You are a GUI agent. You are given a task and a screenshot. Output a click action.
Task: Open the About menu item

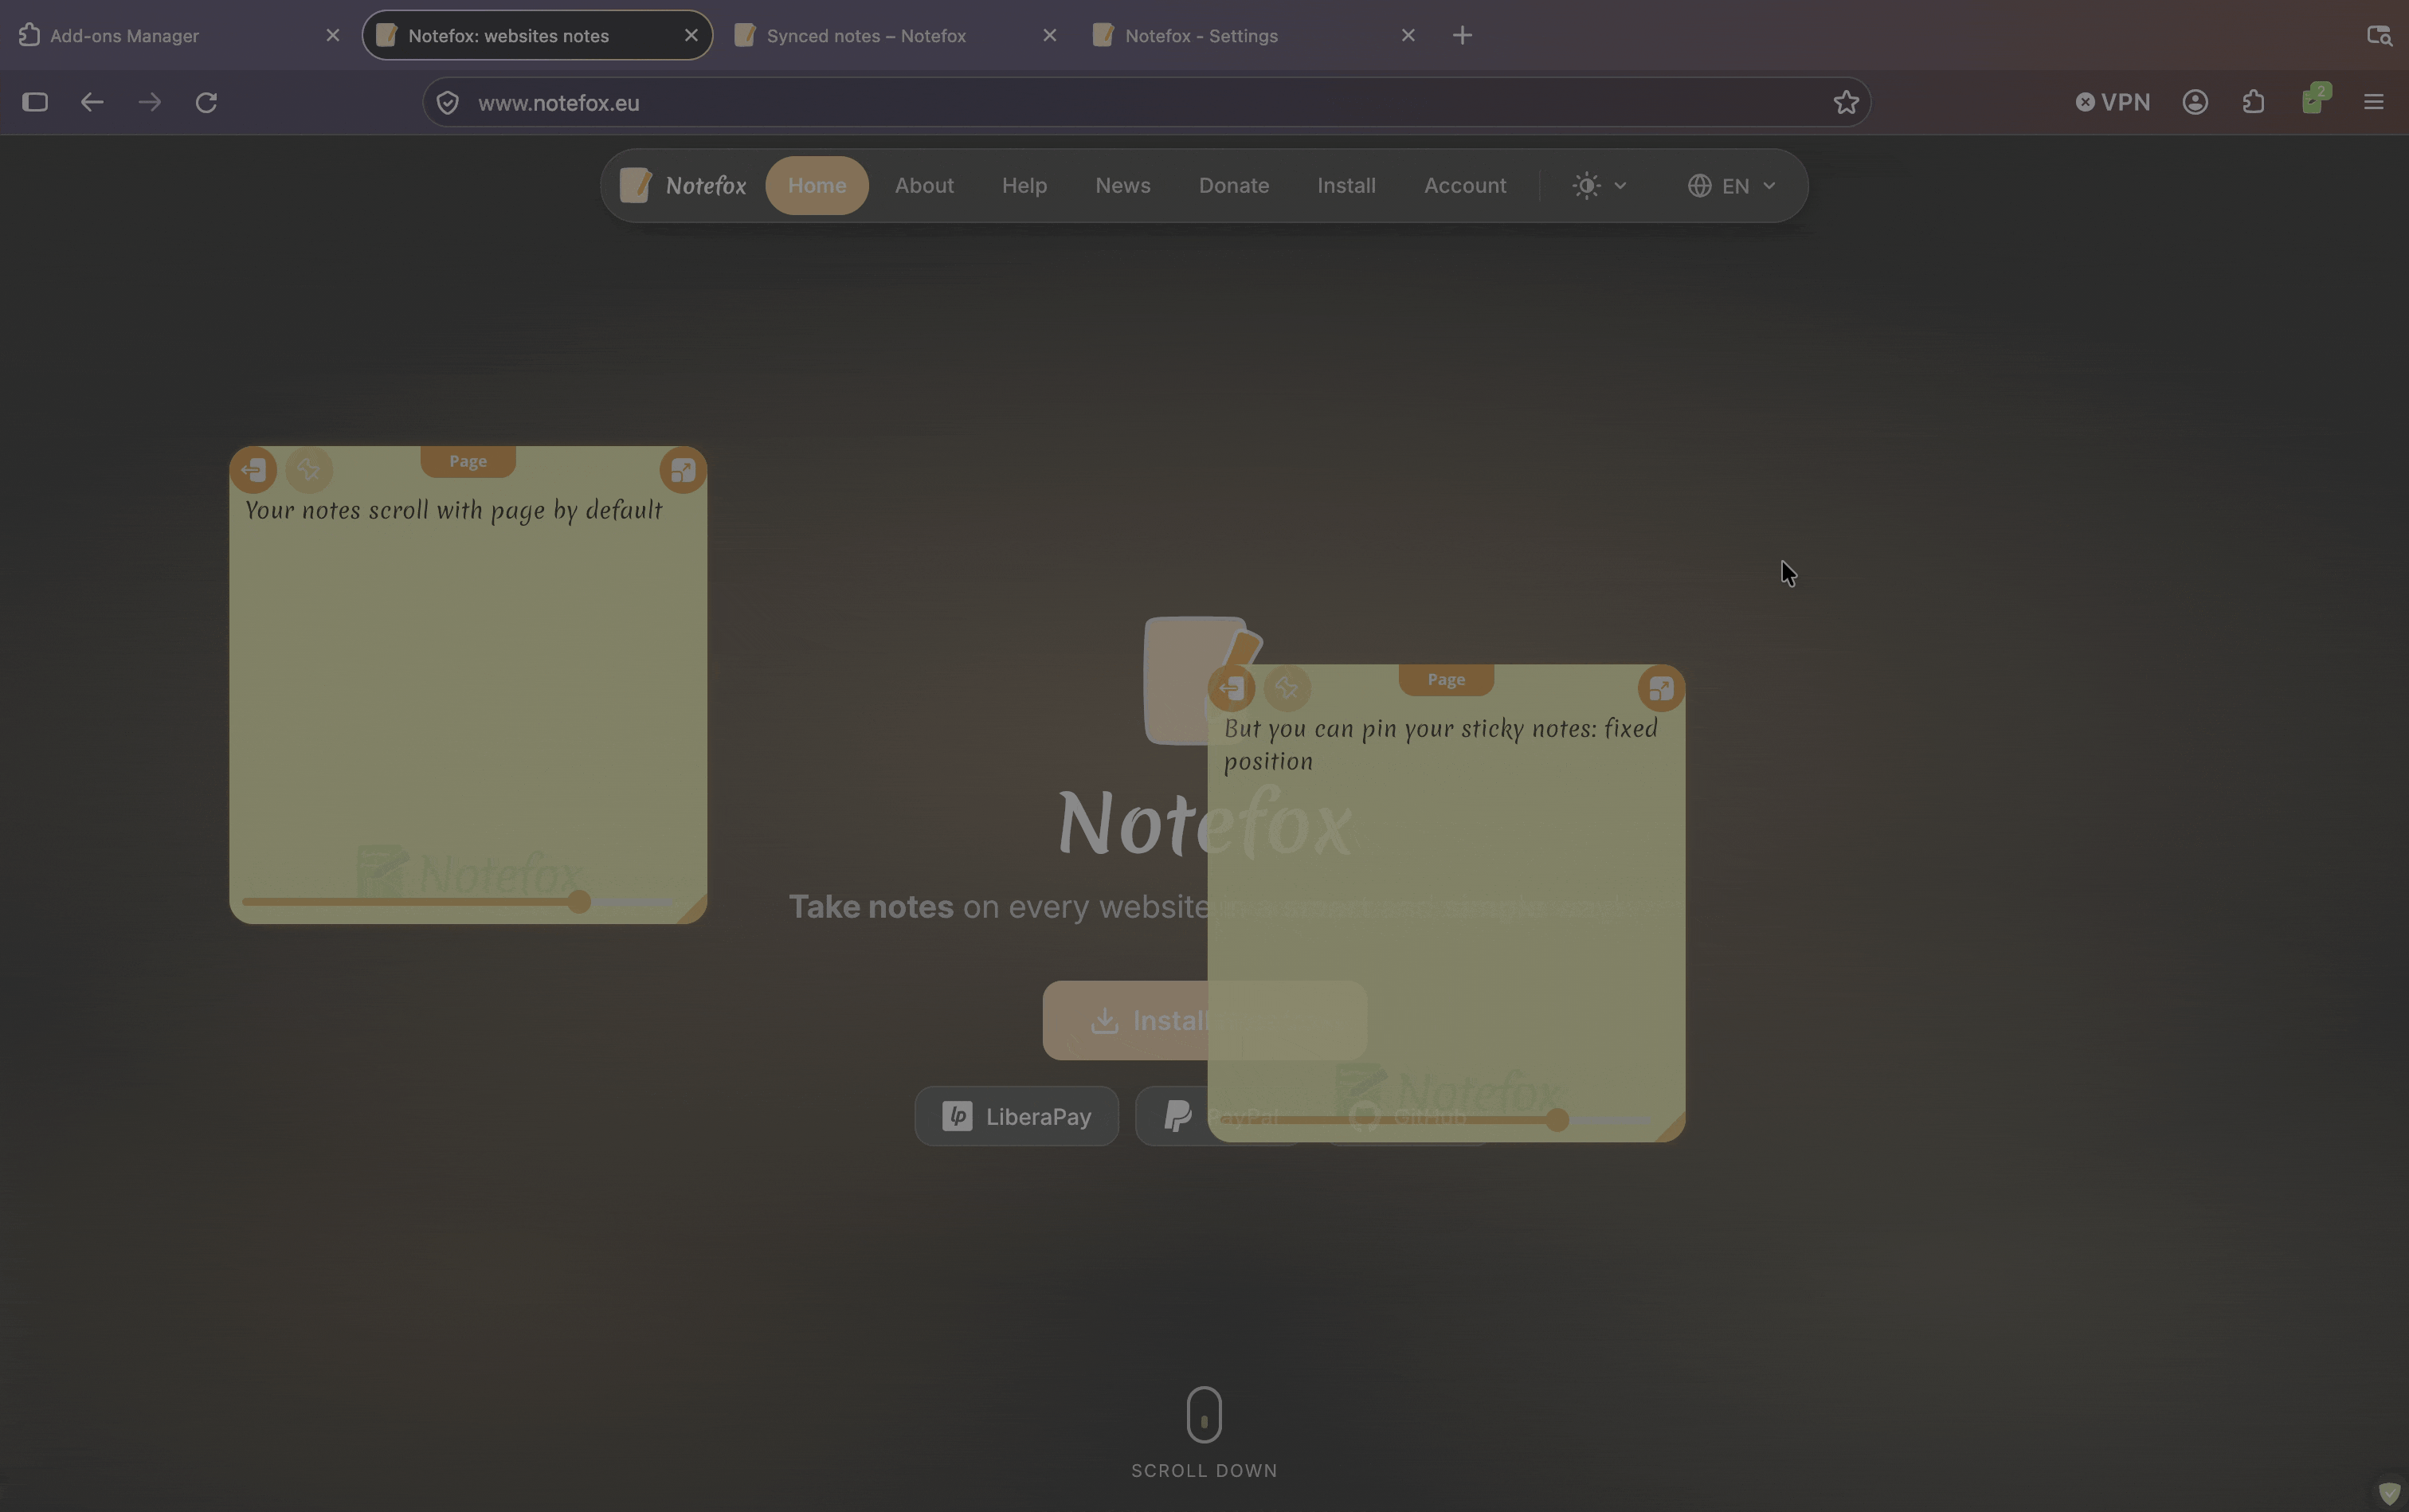coord(924,186)
